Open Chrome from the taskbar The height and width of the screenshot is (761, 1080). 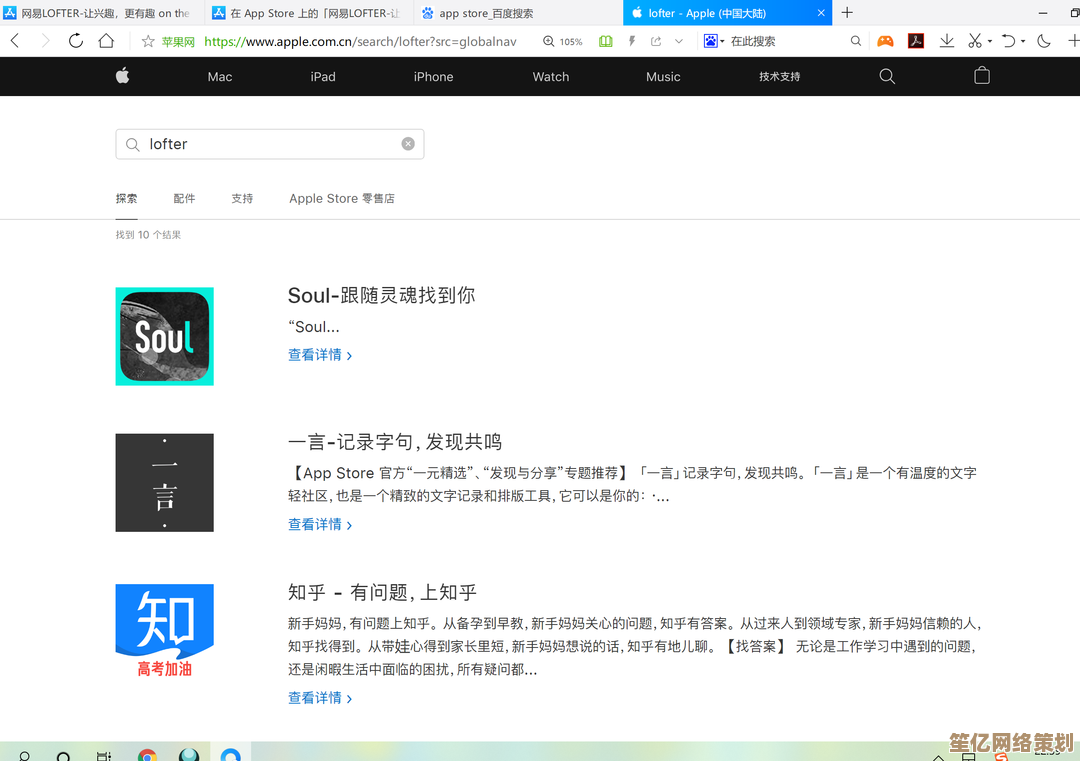(x=147, y=755)
